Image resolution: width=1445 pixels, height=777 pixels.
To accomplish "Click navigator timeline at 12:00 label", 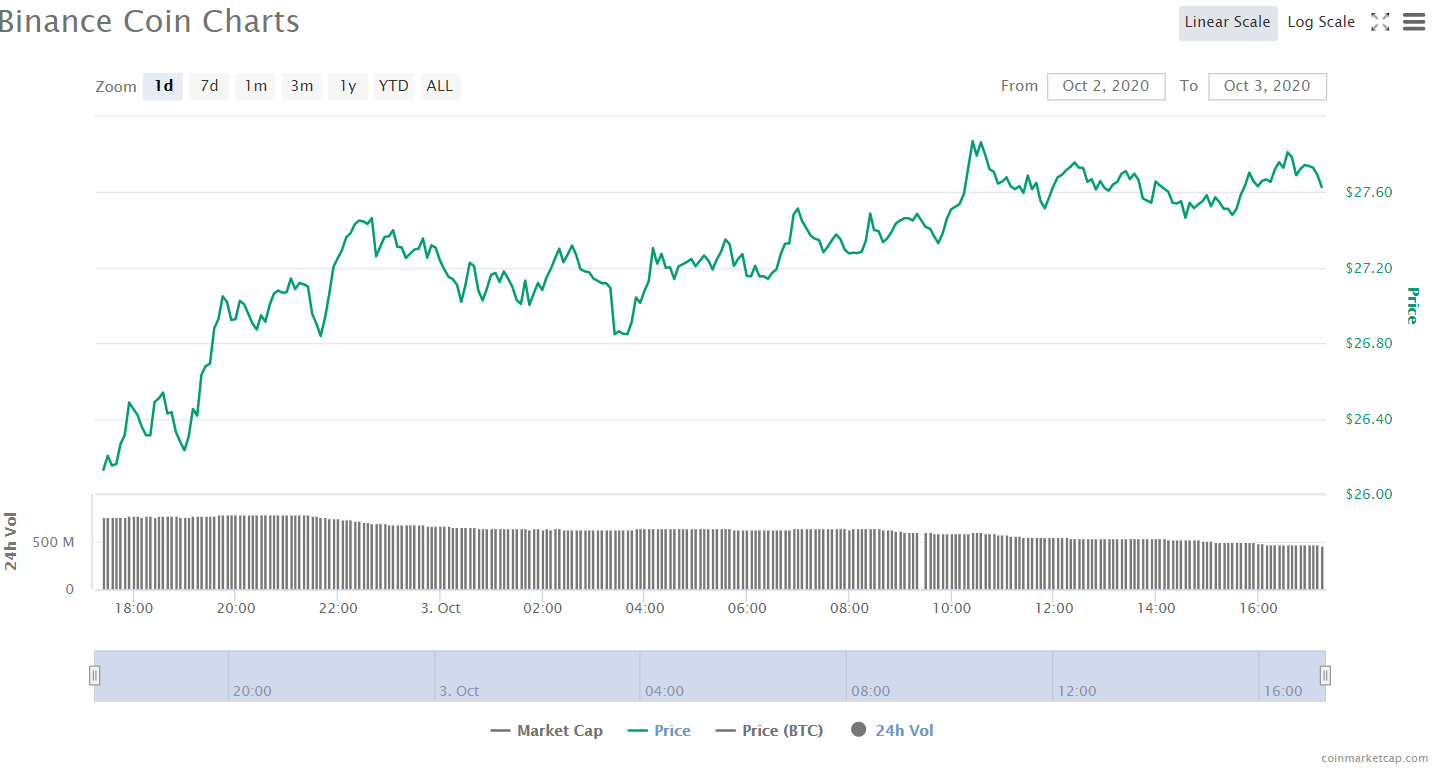I will 1077,691.
